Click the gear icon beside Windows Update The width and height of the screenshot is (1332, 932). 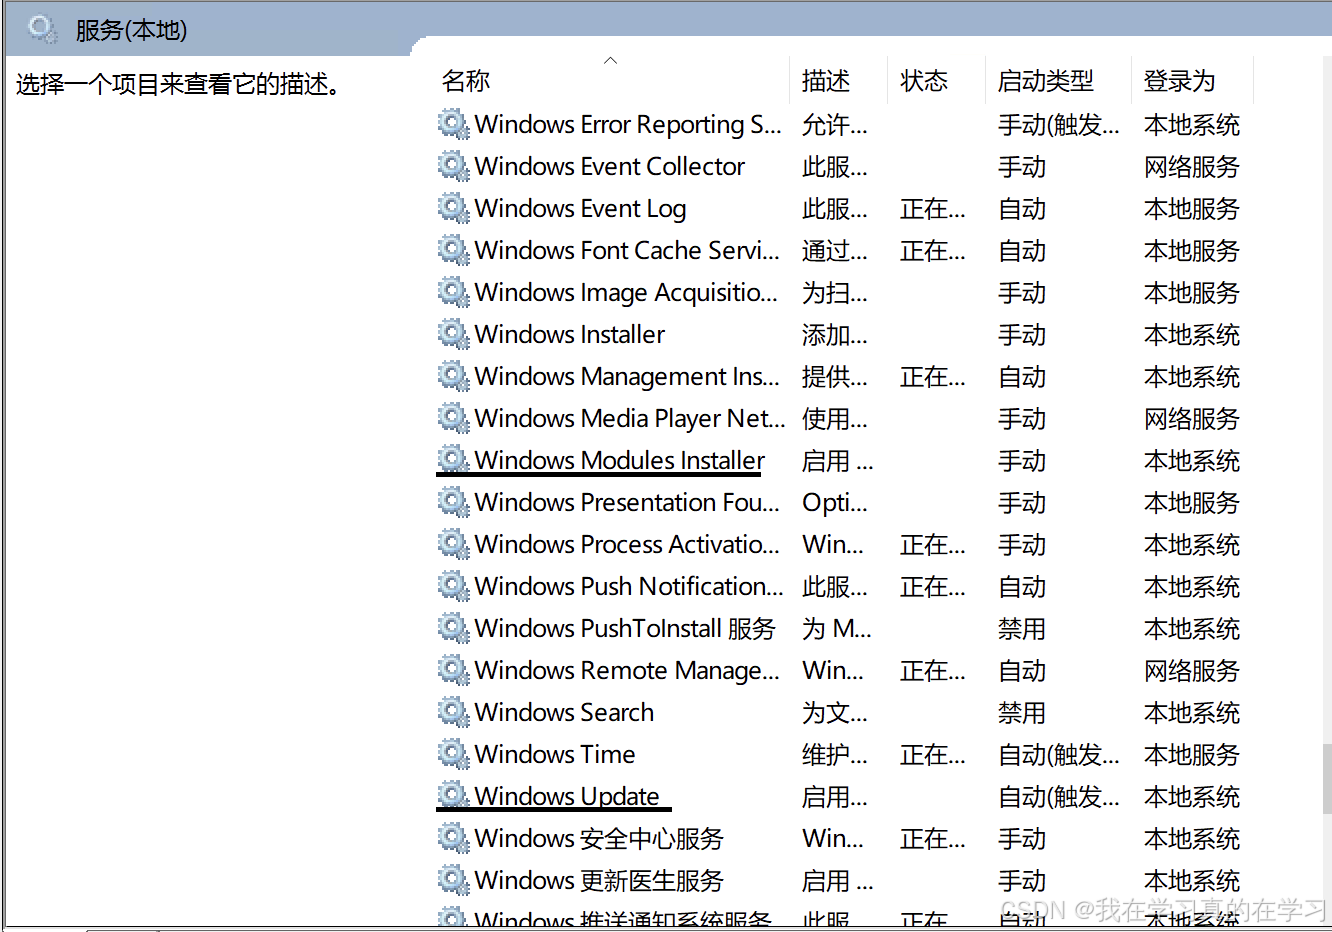[x=453, y=796]
